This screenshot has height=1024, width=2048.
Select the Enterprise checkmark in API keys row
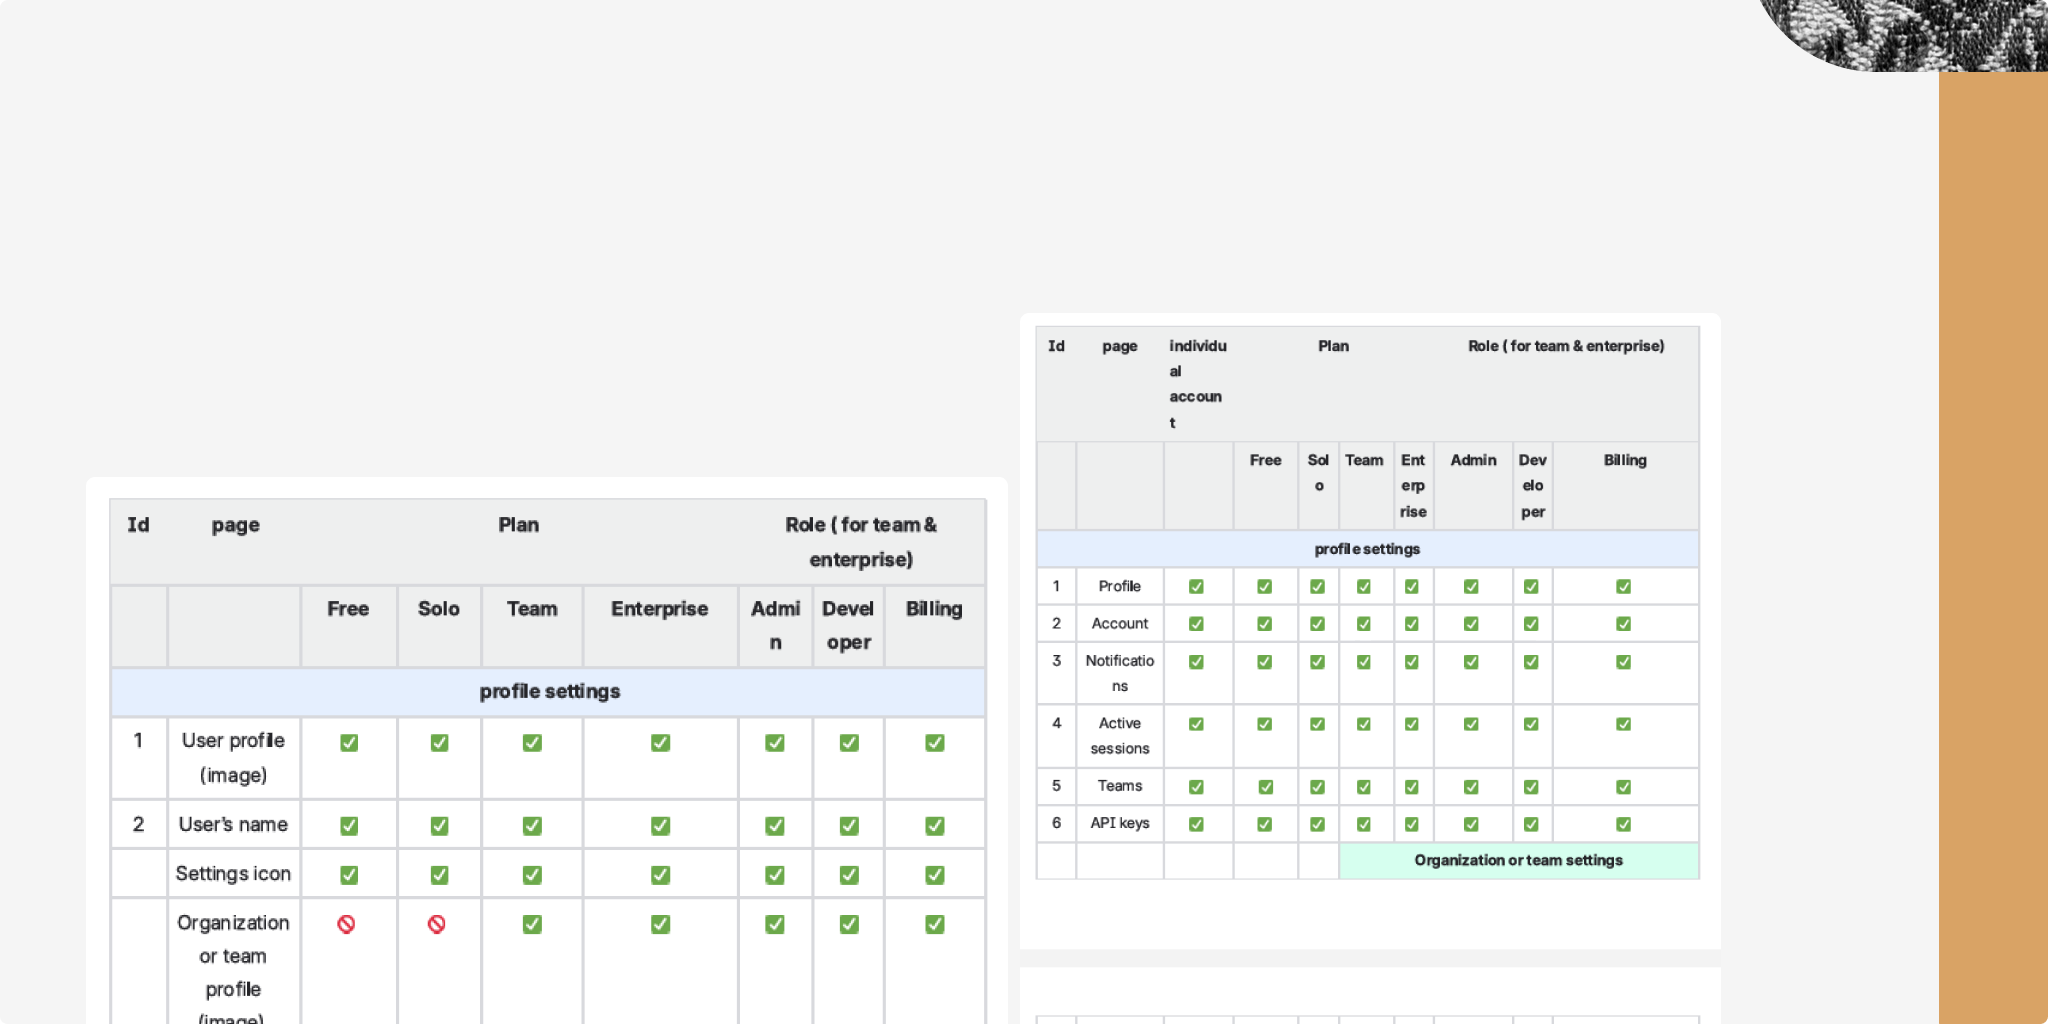pos(1412,824)
